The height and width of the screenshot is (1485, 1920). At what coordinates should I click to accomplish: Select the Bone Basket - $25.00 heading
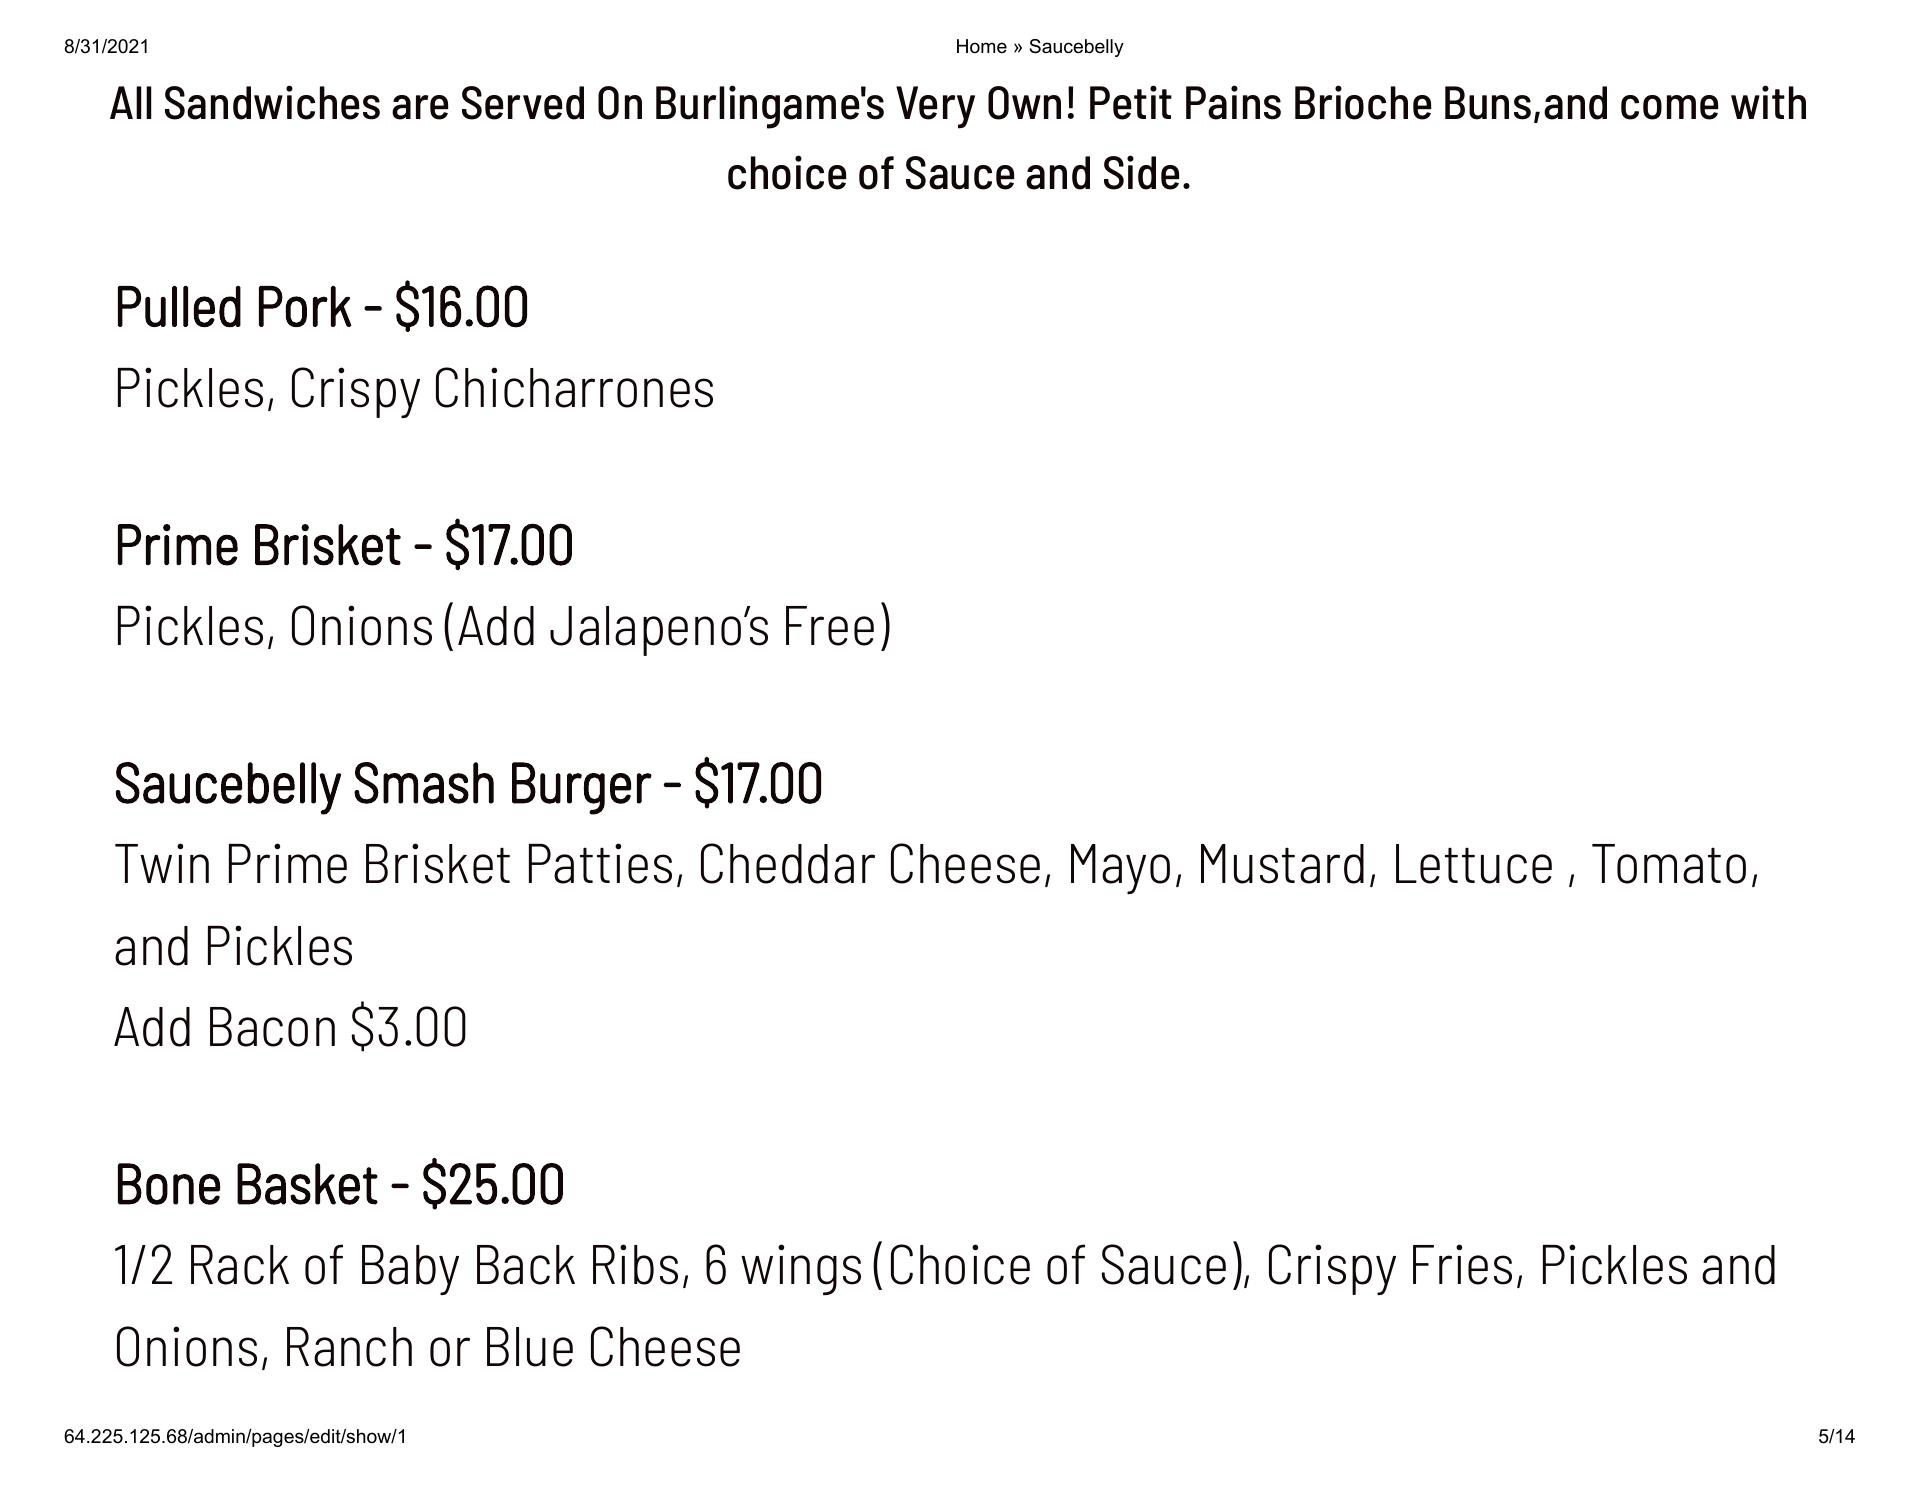pos(339,1184)
